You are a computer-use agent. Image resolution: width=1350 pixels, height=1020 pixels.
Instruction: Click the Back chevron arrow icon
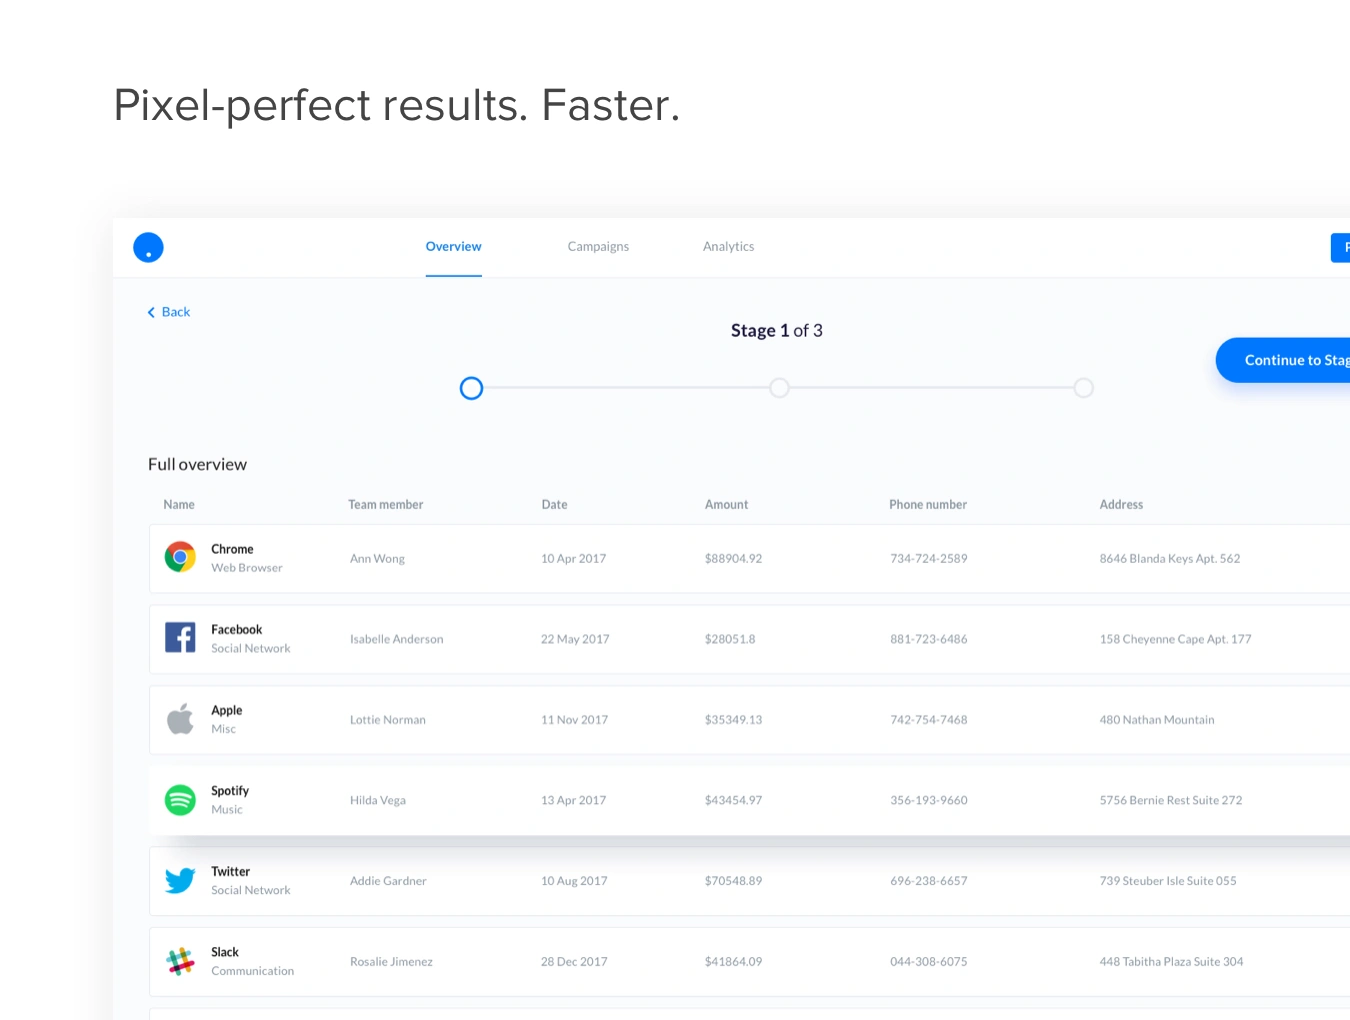pos(151,312)
